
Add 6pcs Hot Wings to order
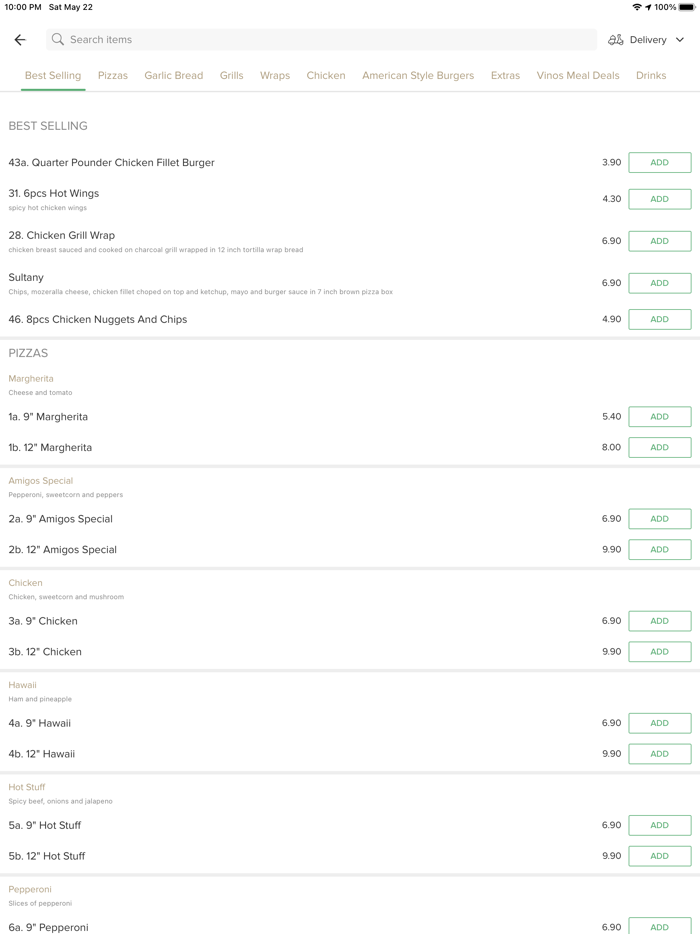[659, 199]
